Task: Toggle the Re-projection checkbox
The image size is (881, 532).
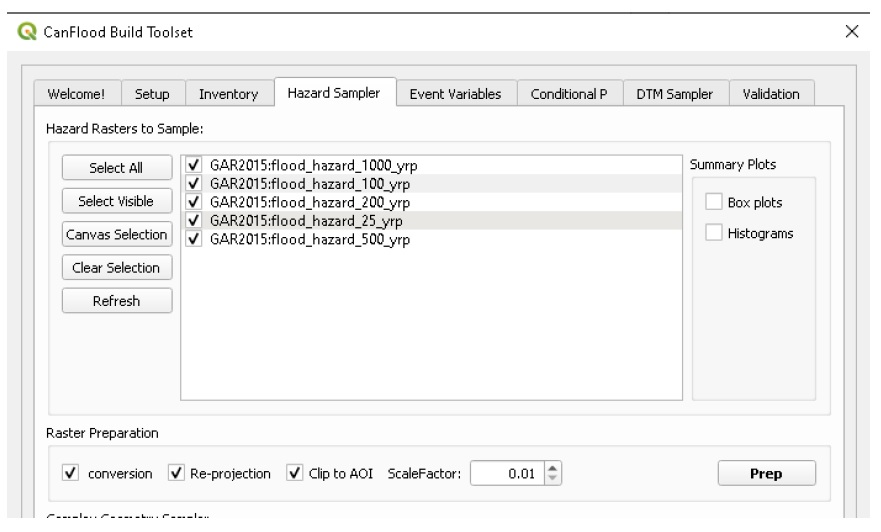Action: coord(176,473)
